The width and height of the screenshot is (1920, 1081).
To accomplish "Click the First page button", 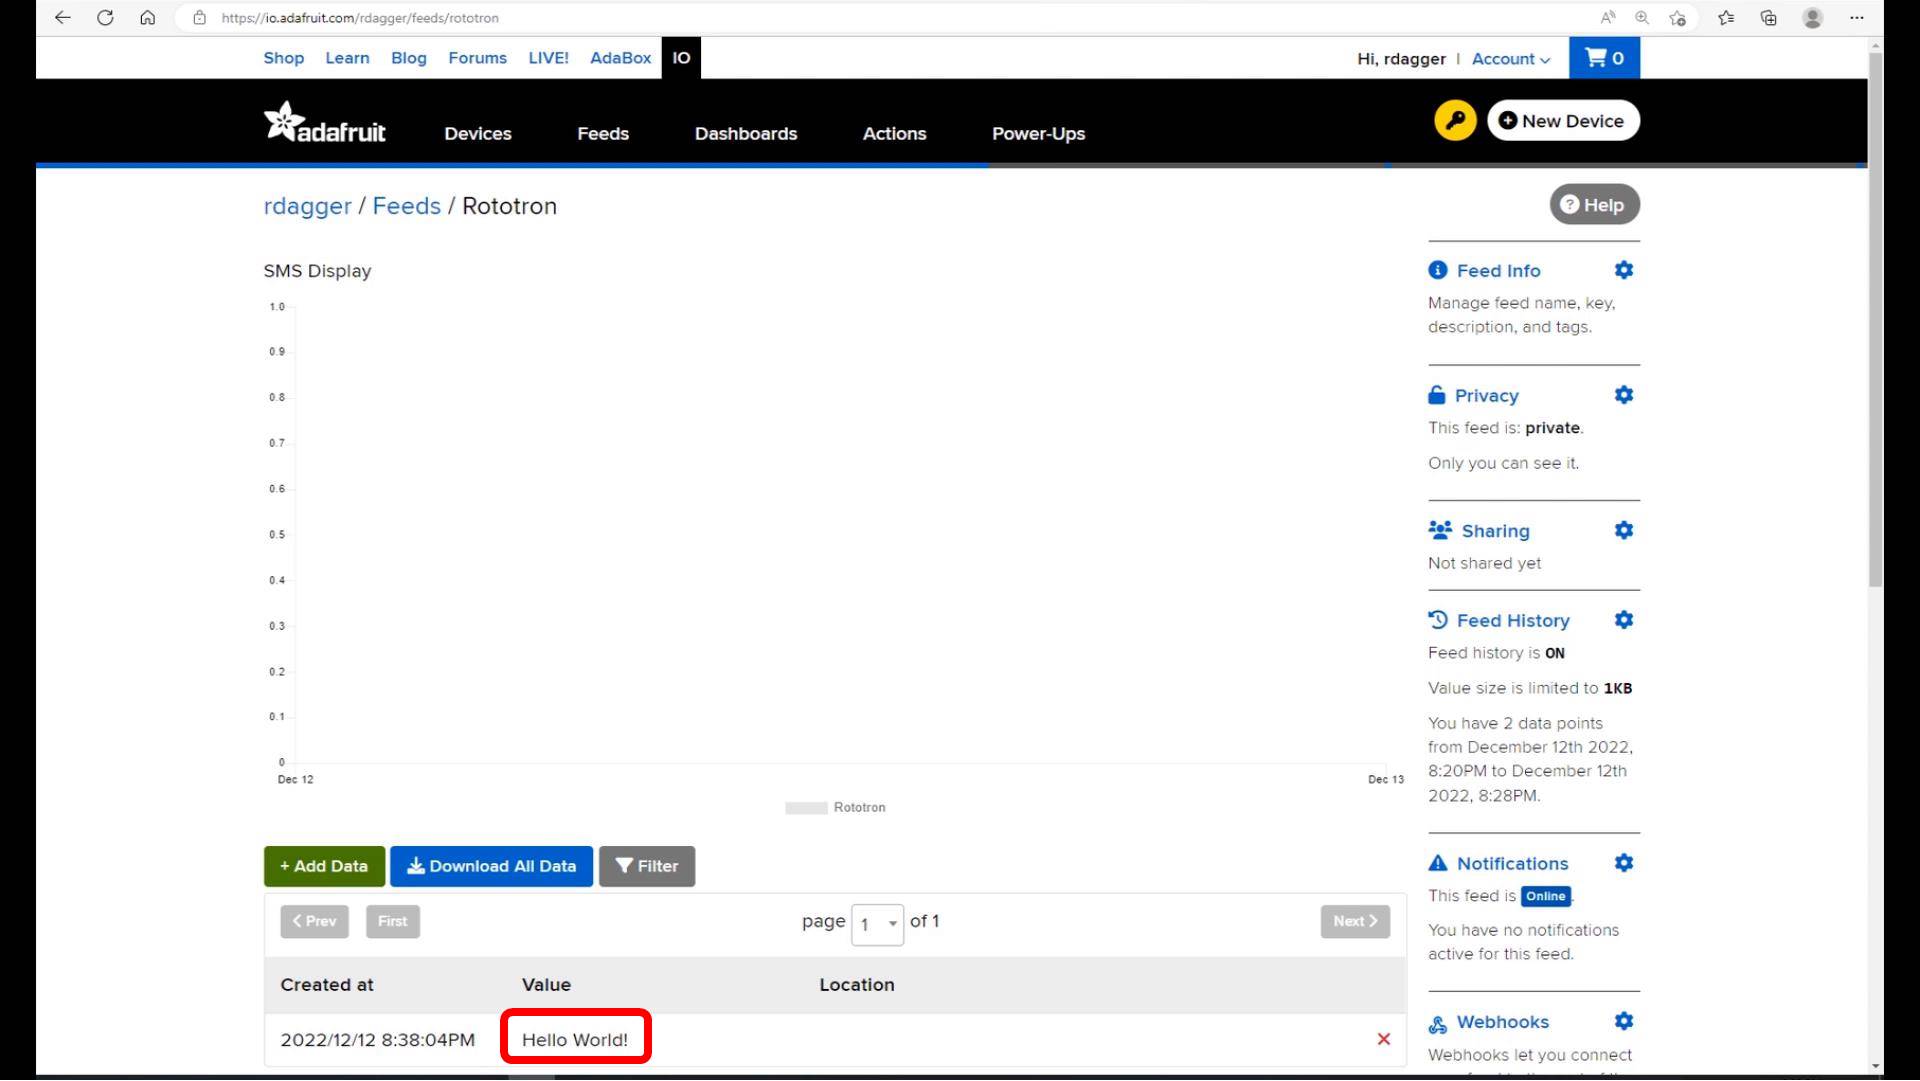I will coord(392,922).
